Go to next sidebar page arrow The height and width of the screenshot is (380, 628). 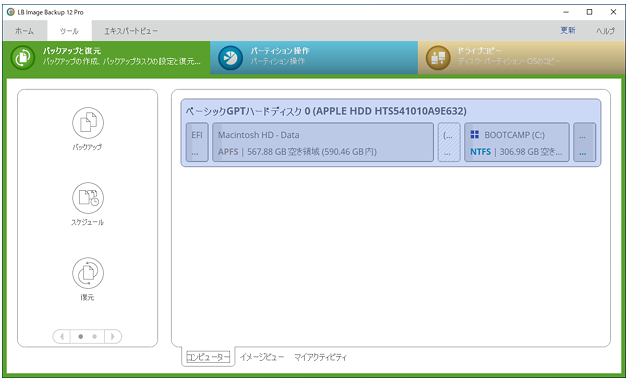pyautogui.click(x=113, y=336)
